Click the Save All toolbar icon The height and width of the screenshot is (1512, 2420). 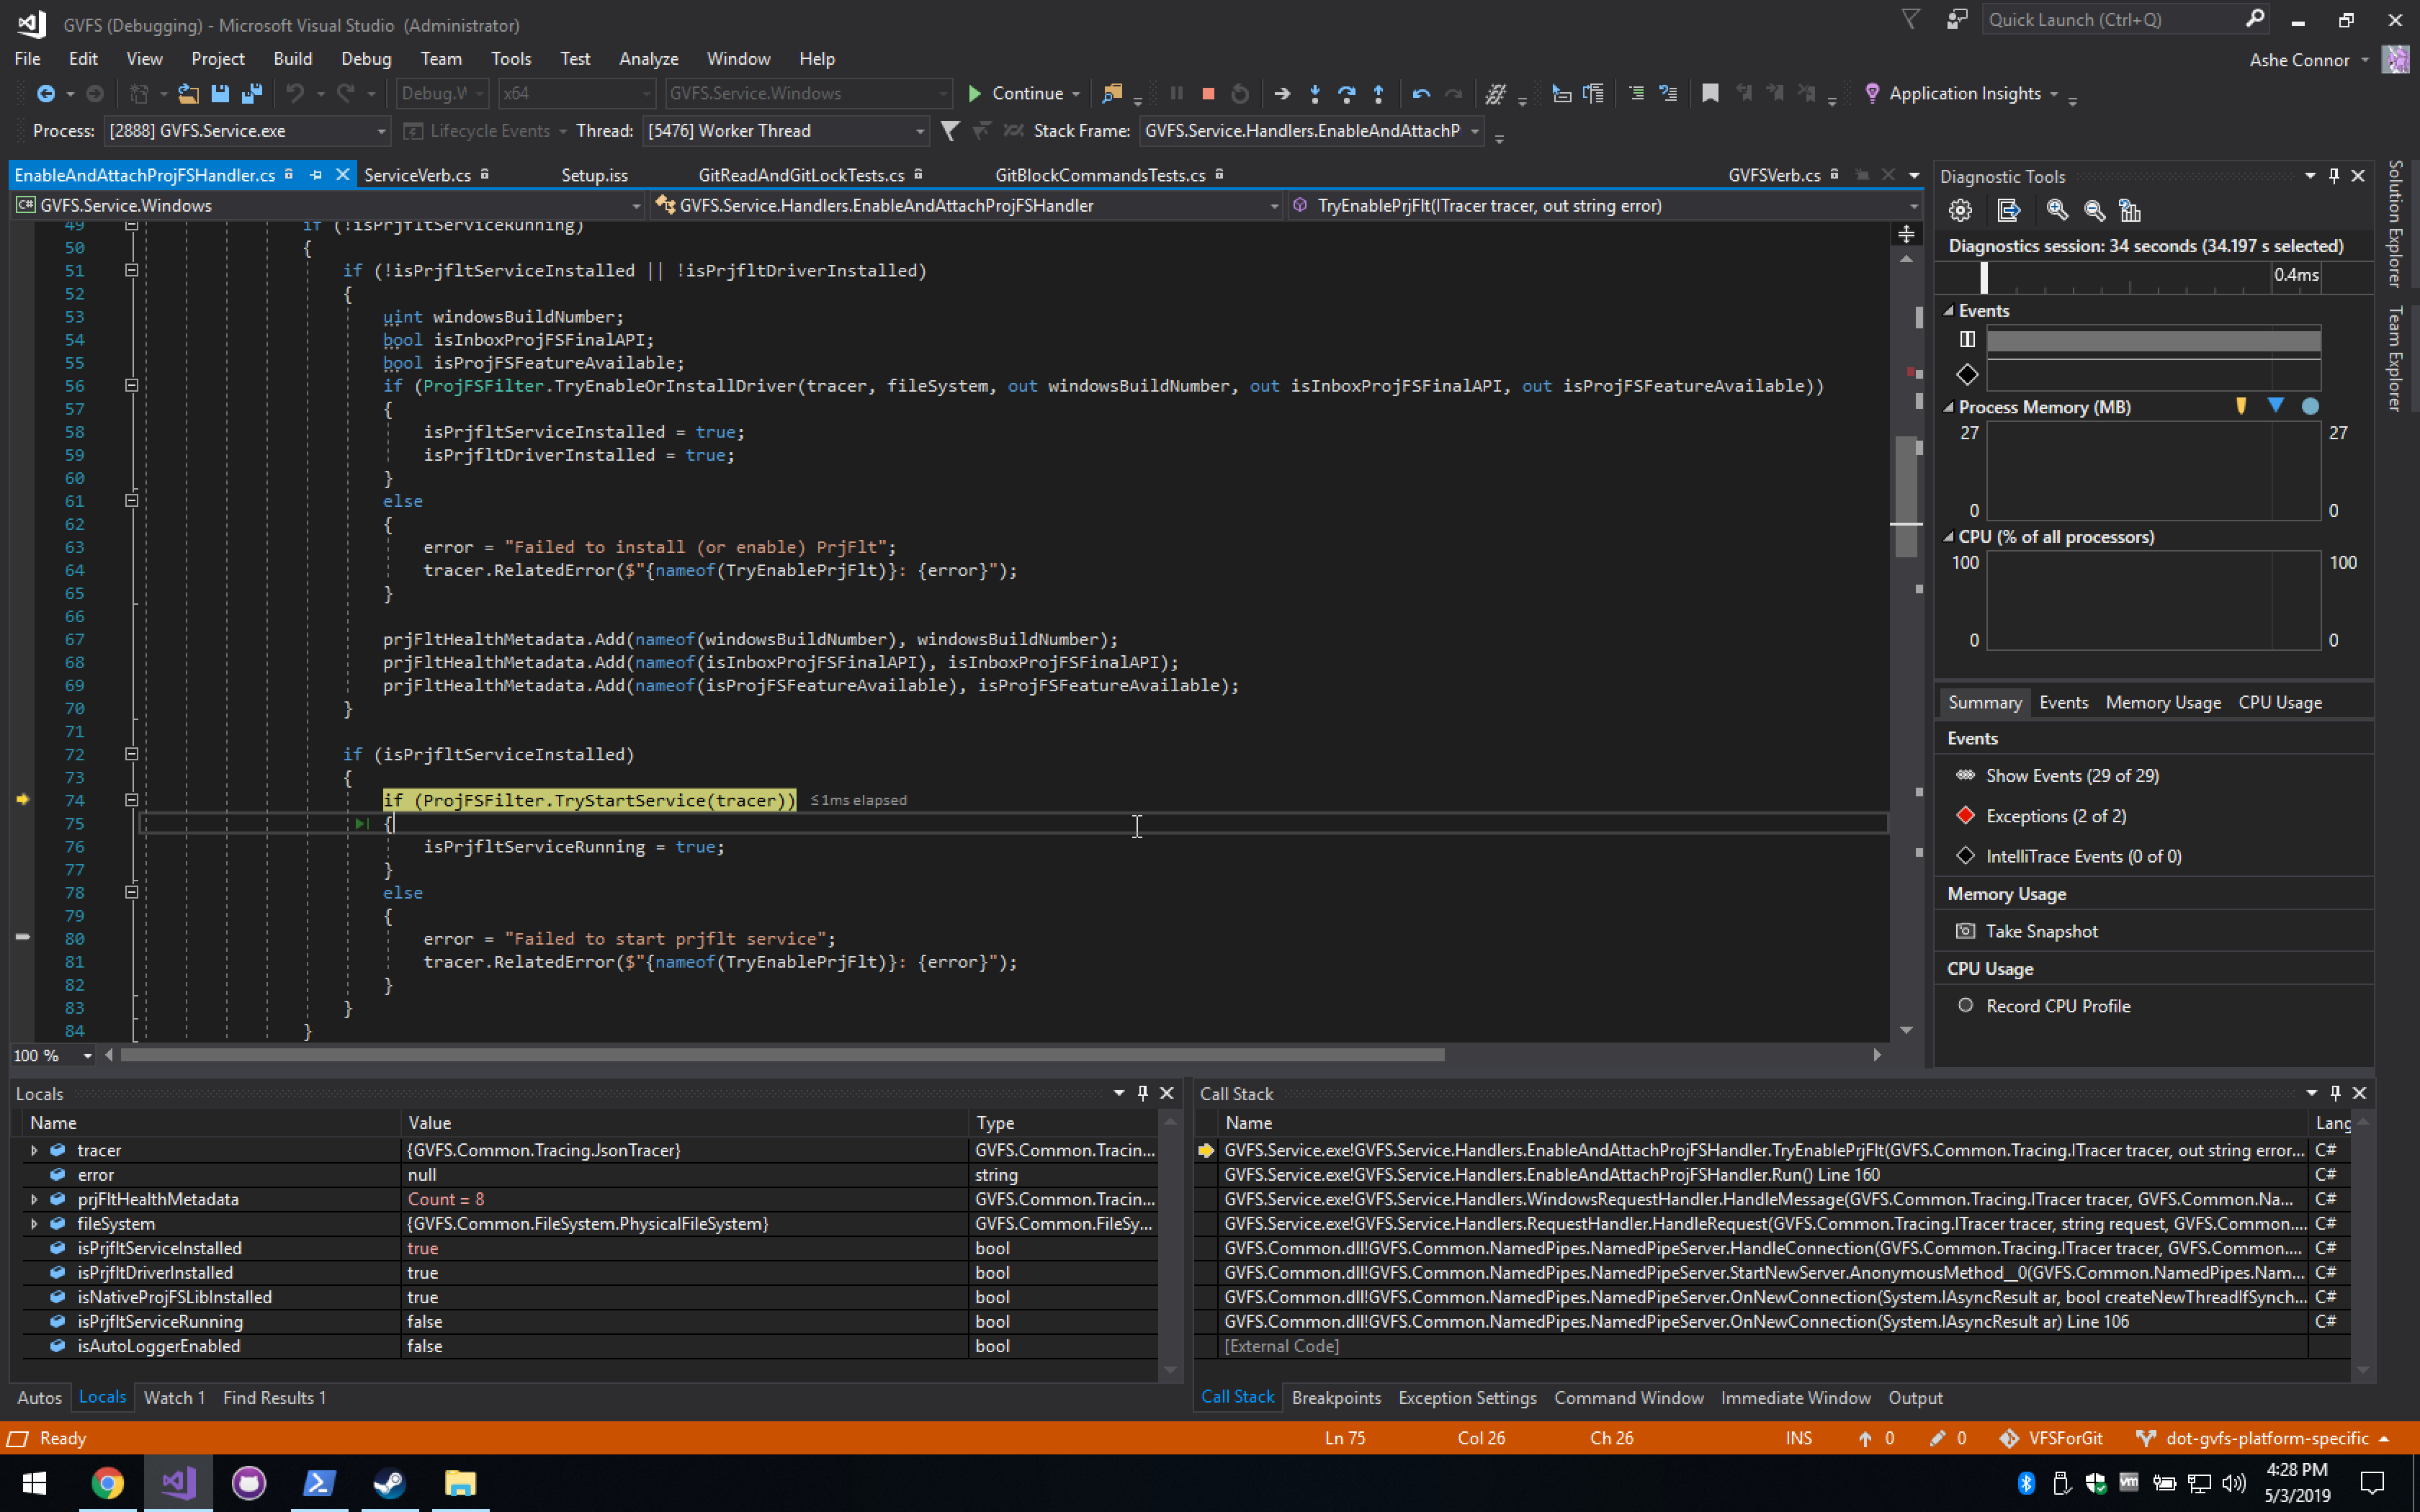click(x=252, y=94)
